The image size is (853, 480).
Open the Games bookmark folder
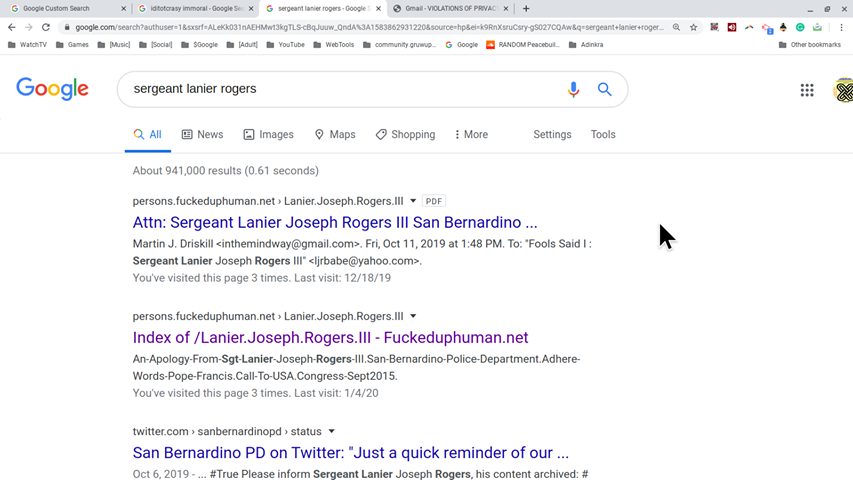point(72,45)
